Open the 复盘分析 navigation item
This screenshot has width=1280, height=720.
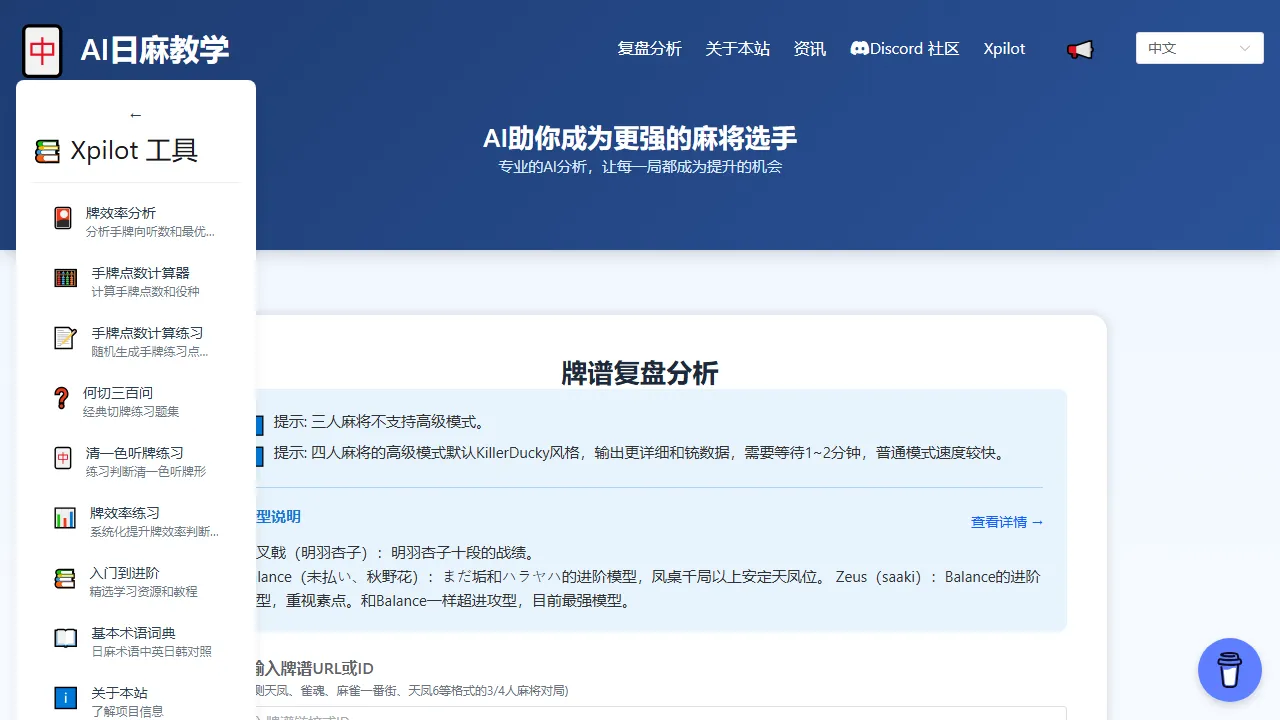tap(650, 48)
